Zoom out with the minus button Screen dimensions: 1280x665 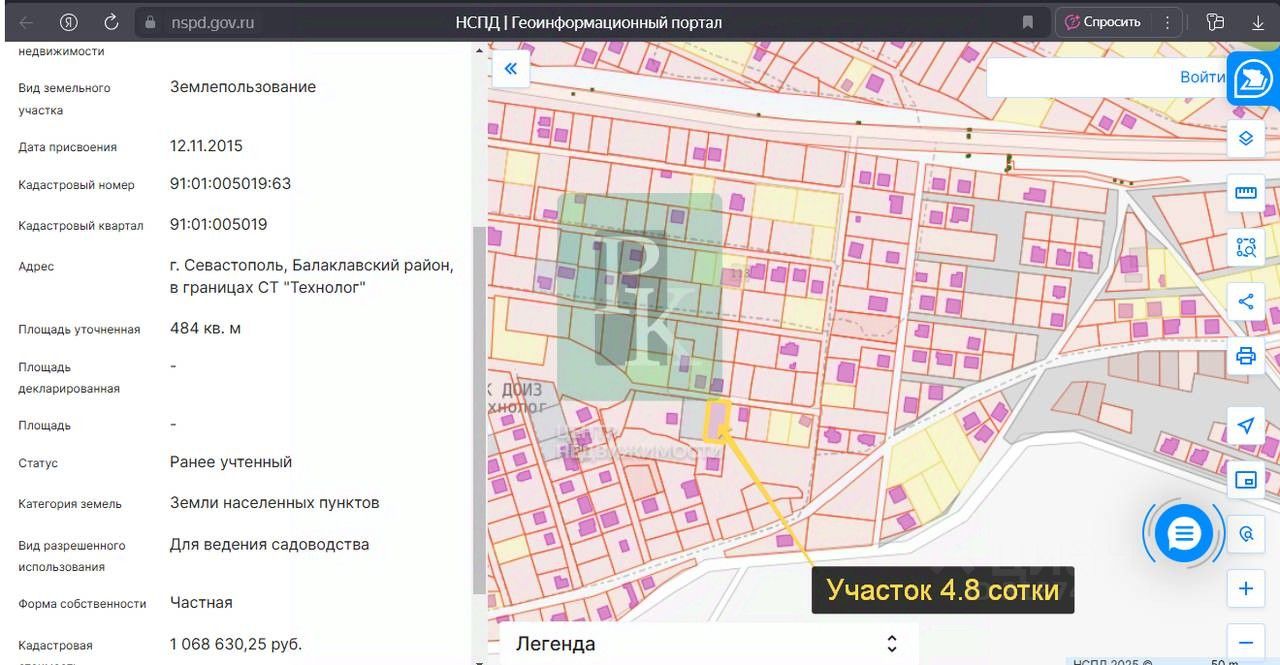1245,642
